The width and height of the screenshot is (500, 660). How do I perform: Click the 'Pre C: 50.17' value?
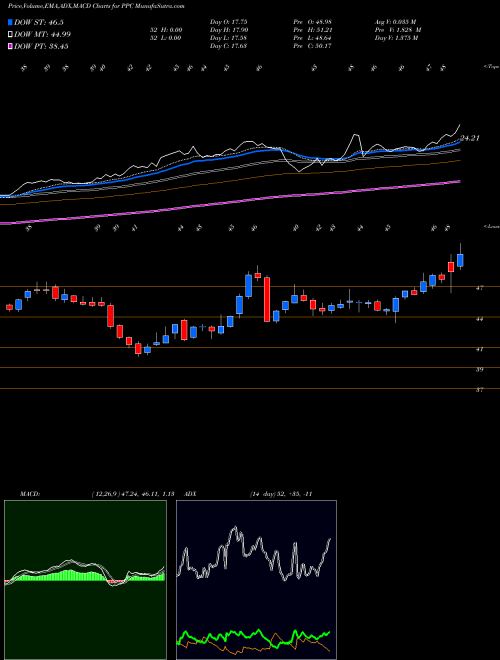pos(313,46)
